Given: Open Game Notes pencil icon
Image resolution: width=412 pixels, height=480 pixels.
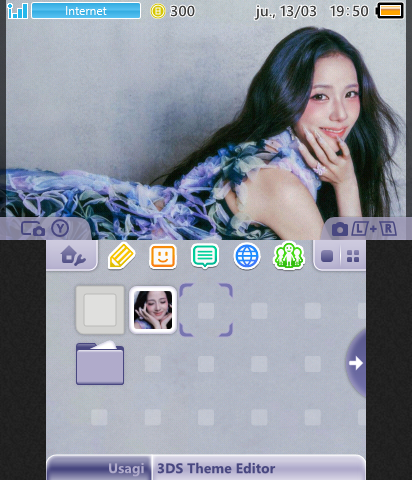Looking at the screenshot, I should click(121, 256).
